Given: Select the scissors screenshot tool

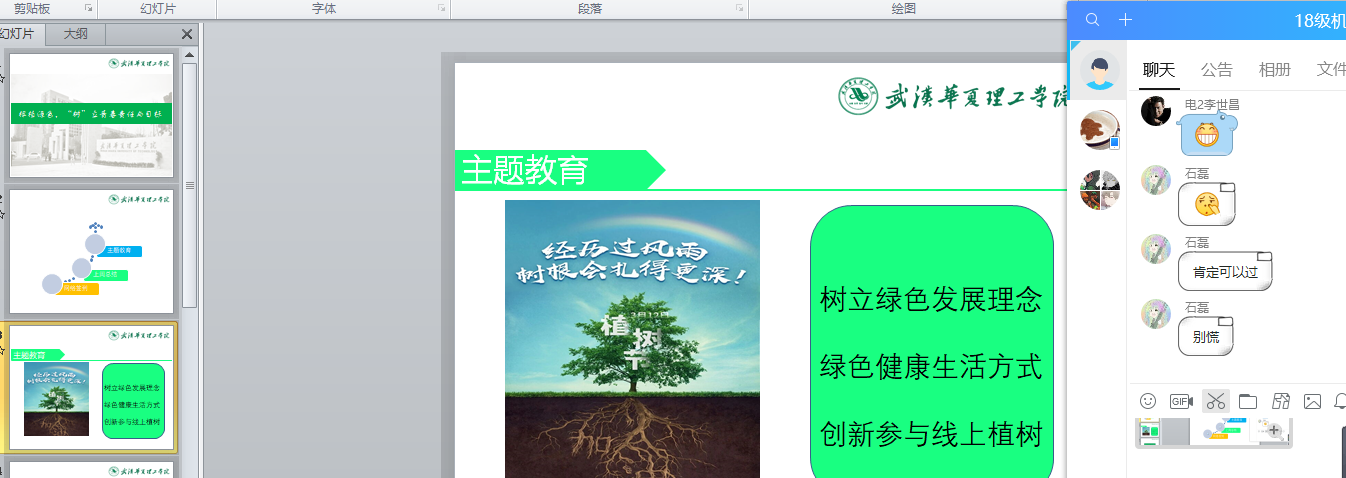Looking at the screenshot, I should (x=1215, y=401).
